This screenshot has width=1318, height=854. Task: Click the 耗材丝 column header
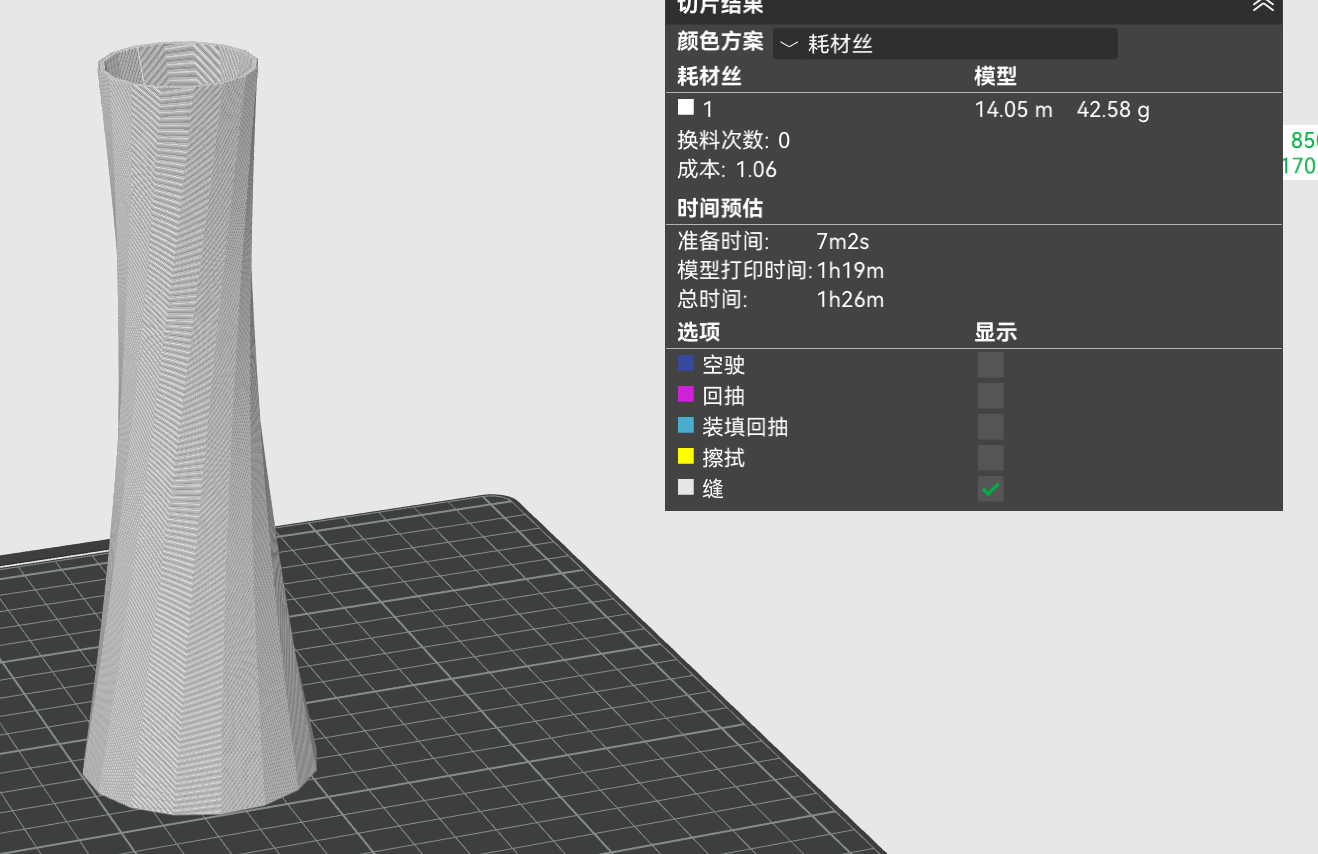click(x=709, y=77)
